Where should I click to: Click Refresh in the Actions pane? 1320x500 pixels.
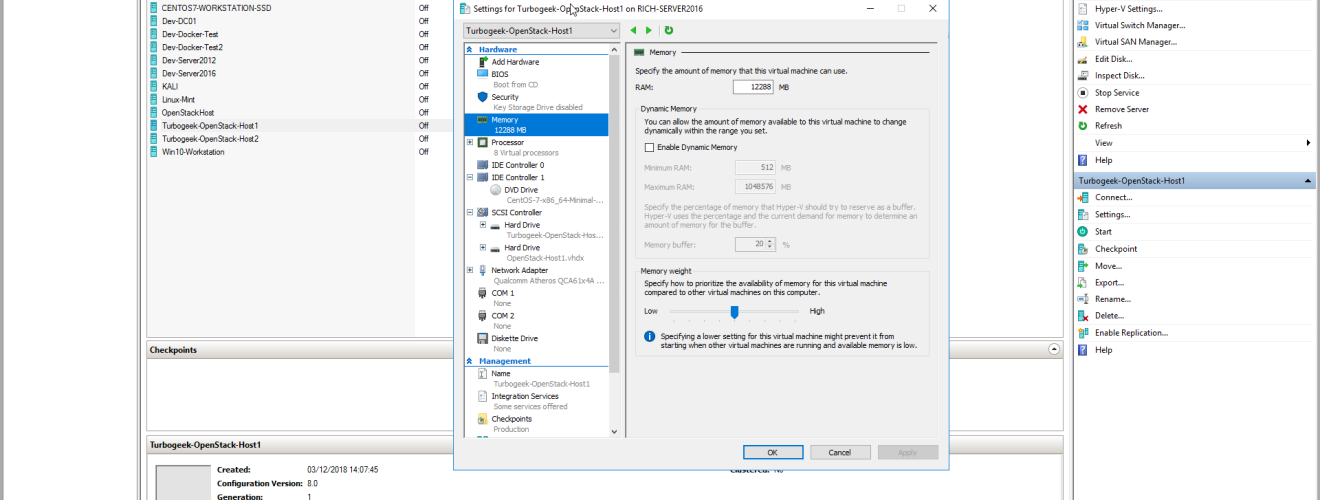pos(1108,126)
